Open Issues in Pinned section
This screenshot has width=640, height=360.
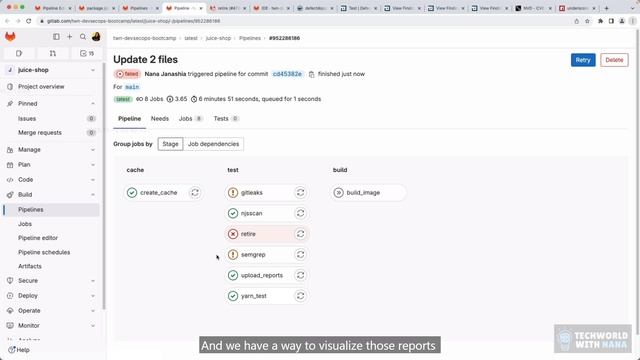point(27,119)
